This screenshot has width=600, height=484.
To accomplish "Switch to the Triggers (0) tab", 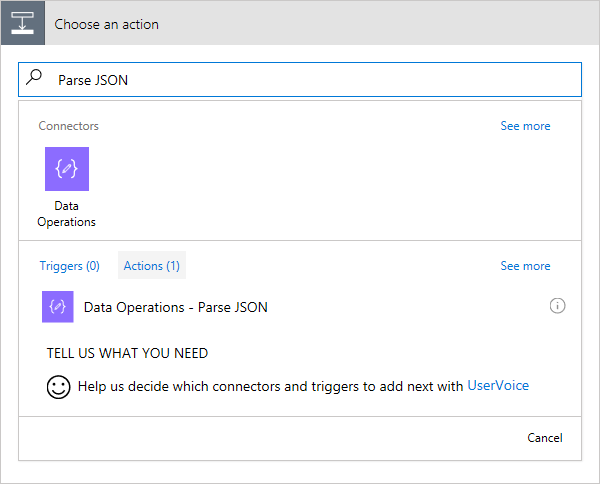I will click(70, 266).
